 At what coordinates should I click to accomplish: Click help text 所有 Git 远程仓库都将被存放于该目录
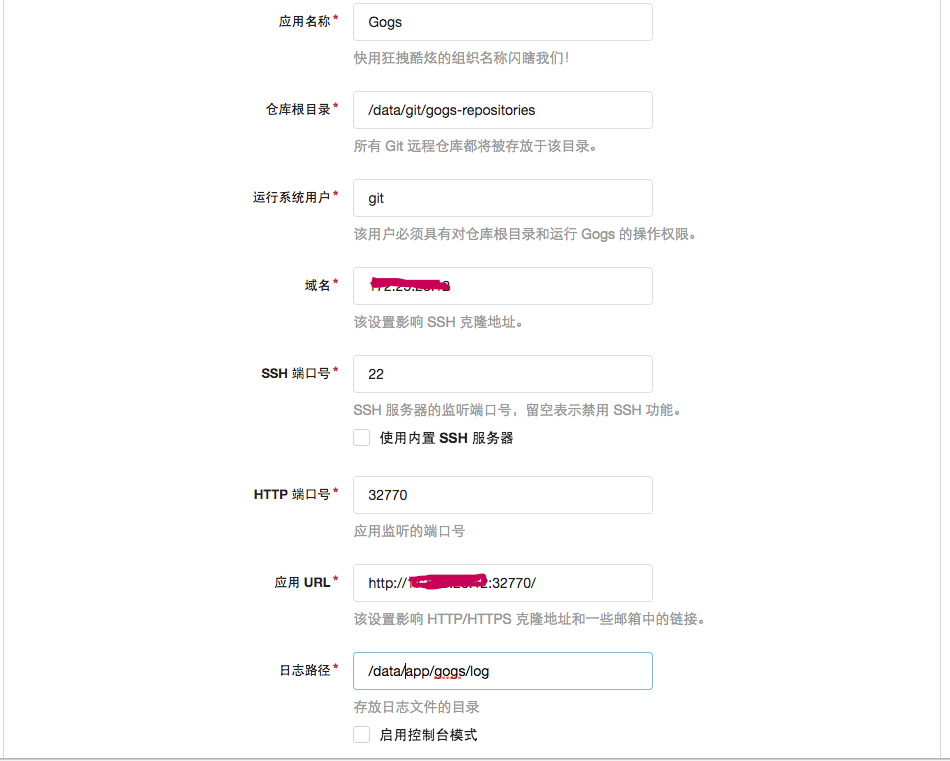pos(475,146)
